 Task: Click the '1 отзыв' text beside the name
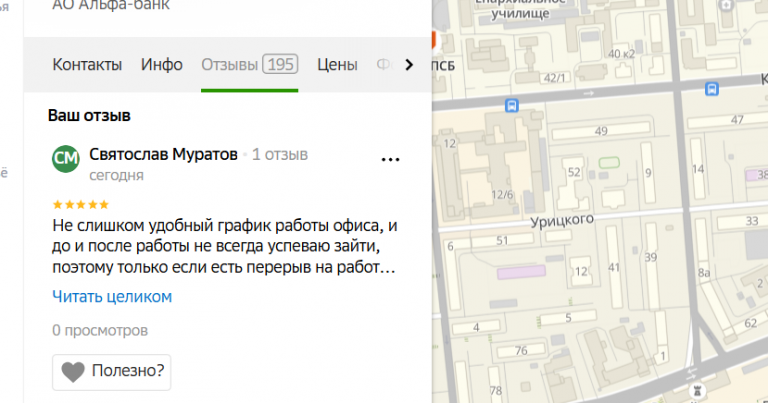280,154
